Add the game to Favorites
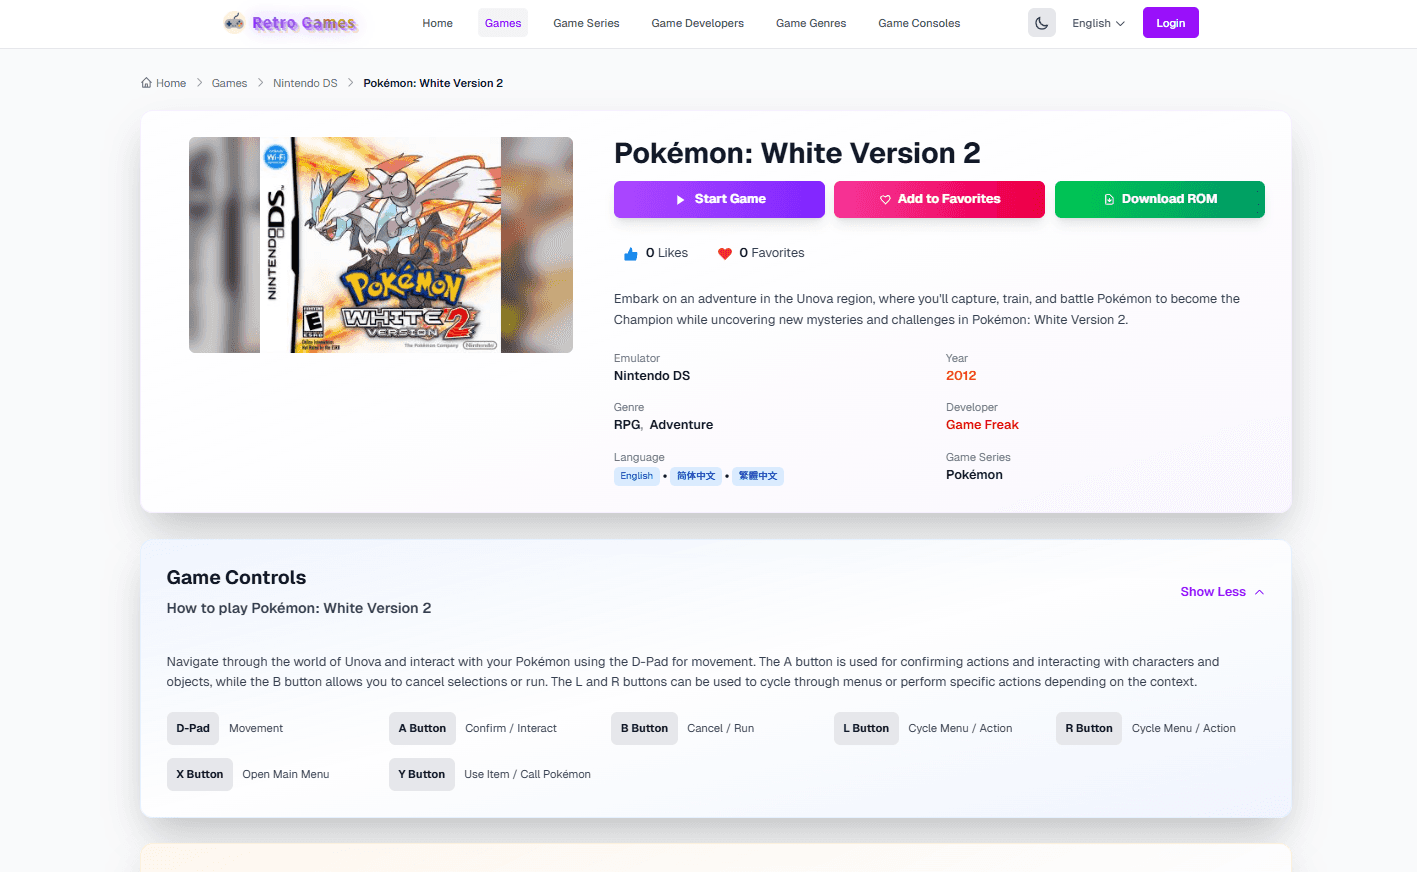Screen dimensions: 1417x872 coord(939,199)
